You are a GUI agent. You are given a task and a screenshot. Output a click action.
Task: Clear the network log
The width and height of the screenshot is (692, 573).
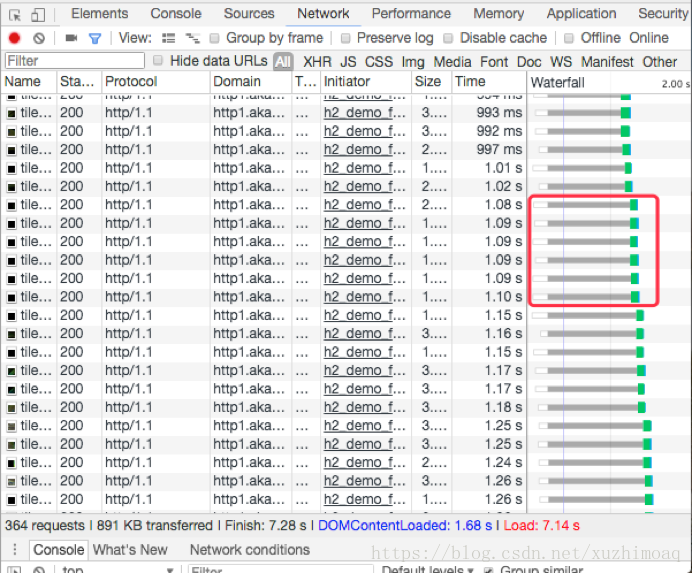(39, 39)
